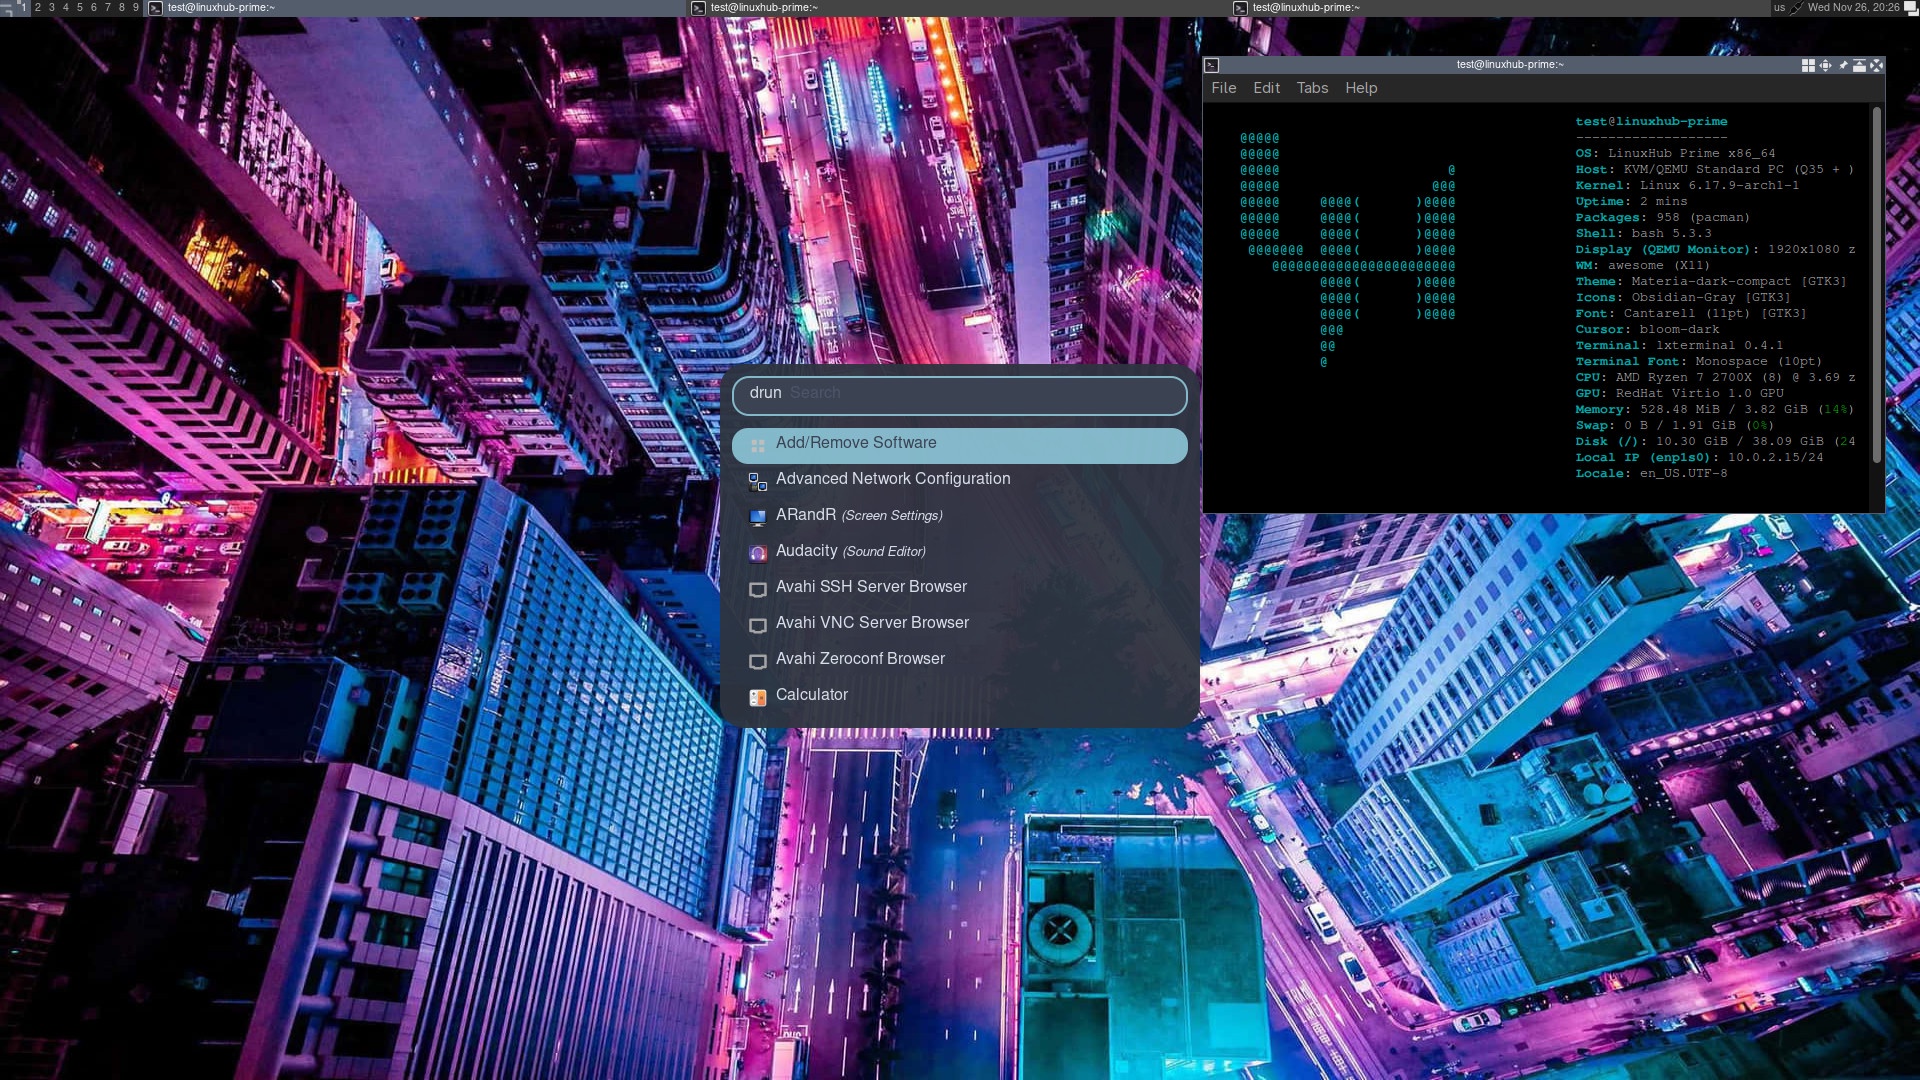Open the Edit menu in lxterminal
This screenshot has width=1920, height=1080.
(1266, 88)
